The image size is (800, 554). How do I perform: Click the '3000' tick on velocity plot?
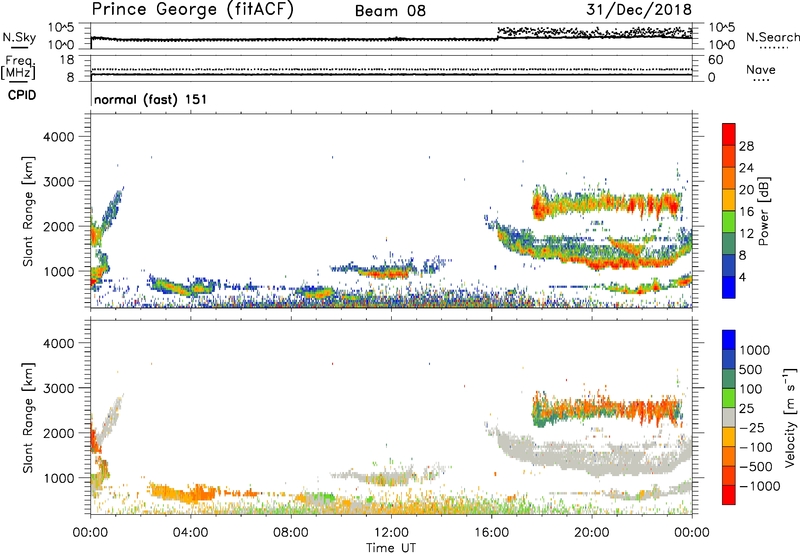(58, 388)
